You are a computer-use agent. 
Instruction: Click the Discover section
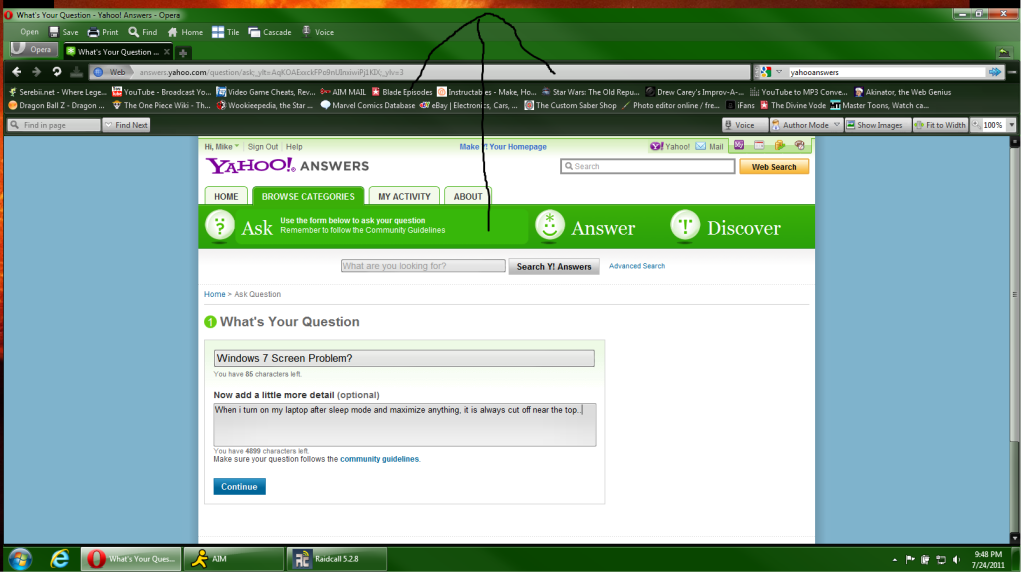click(x=725, y=227)
